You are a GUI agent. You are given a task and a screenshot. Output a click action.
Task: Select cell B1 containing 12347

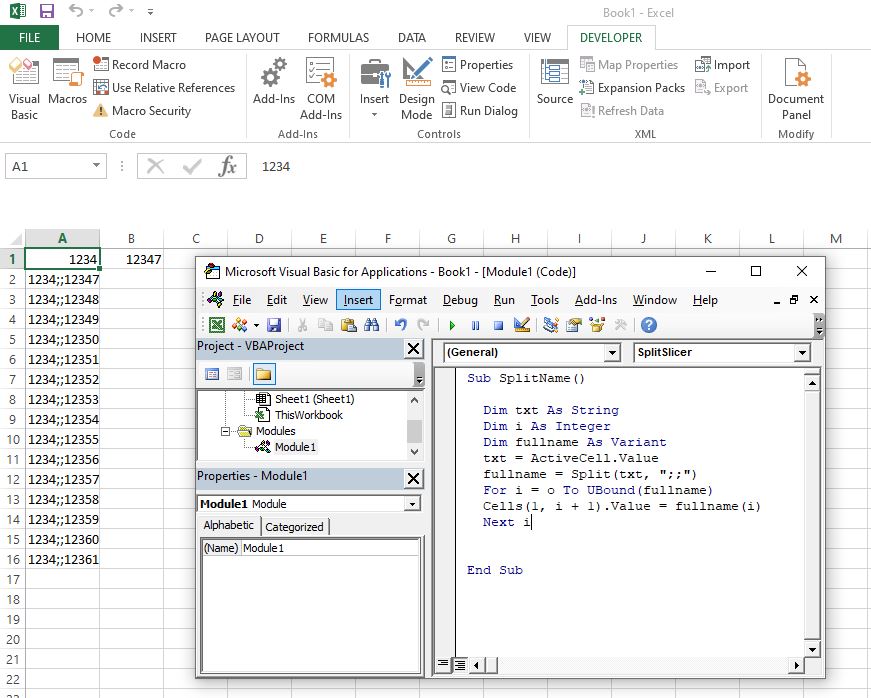pyautogui.click(x=132, y=259)
